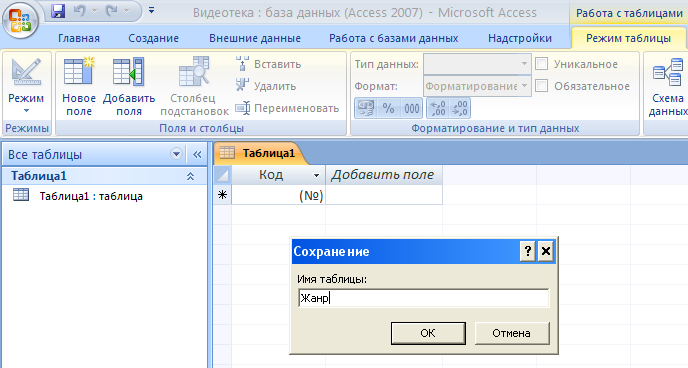Viewport: 688px width, 368px height.
Task: Click Переименовать column button
Action: tap(287, 108)
